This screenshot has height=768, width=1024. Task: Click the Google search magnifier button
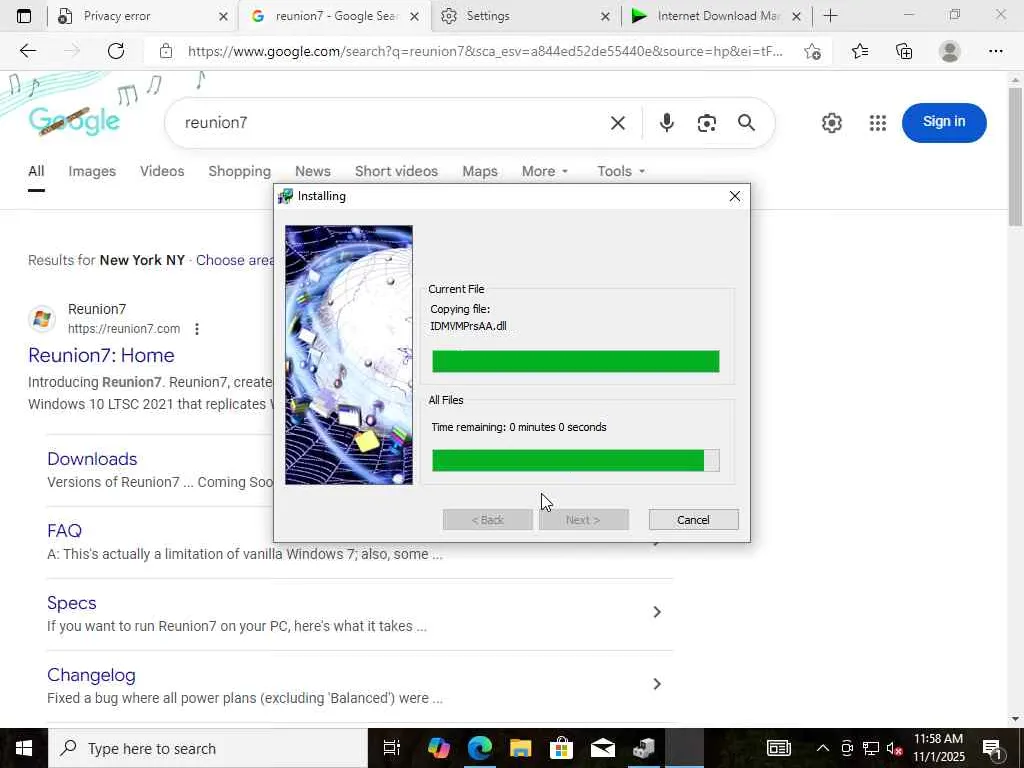tap(746, 123)
